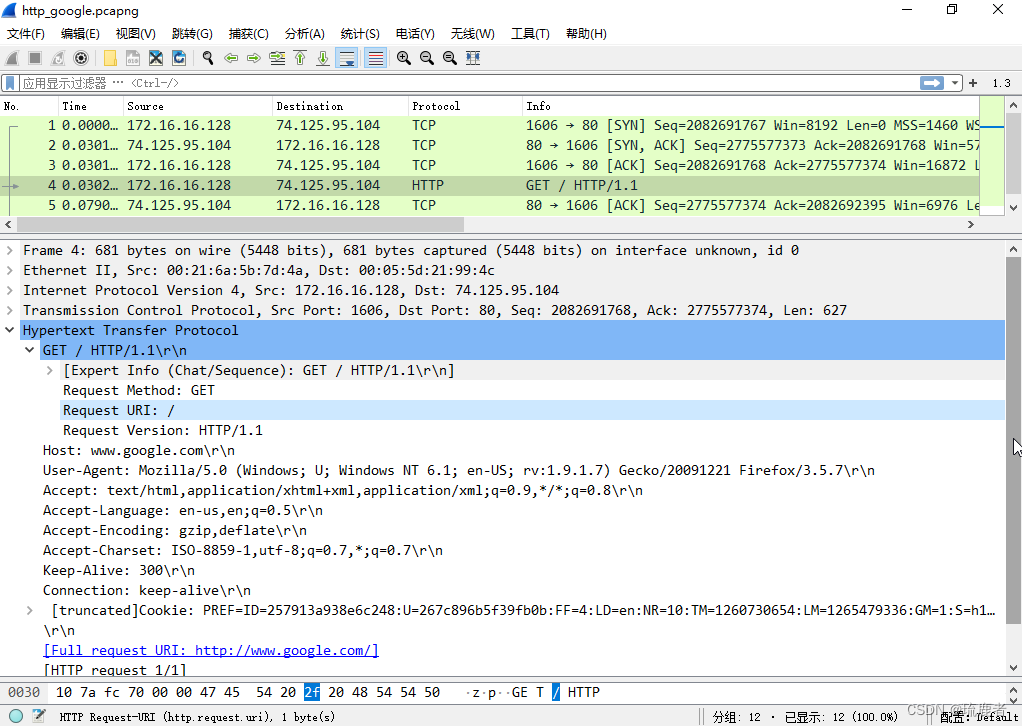The image size is (1022, 726).
Task: Open the 帮助(H) menu
Action: tap(586, 34)
